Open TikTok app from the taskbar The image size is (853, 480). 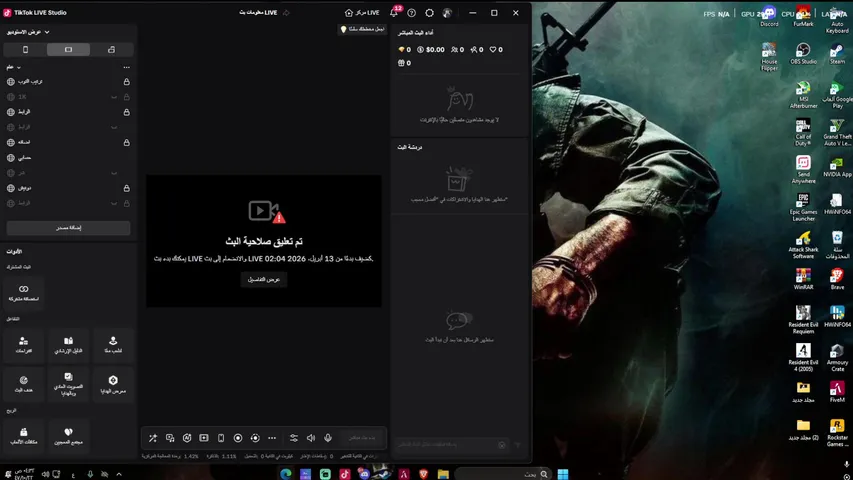pyautogui.click(x=345, y=474)
